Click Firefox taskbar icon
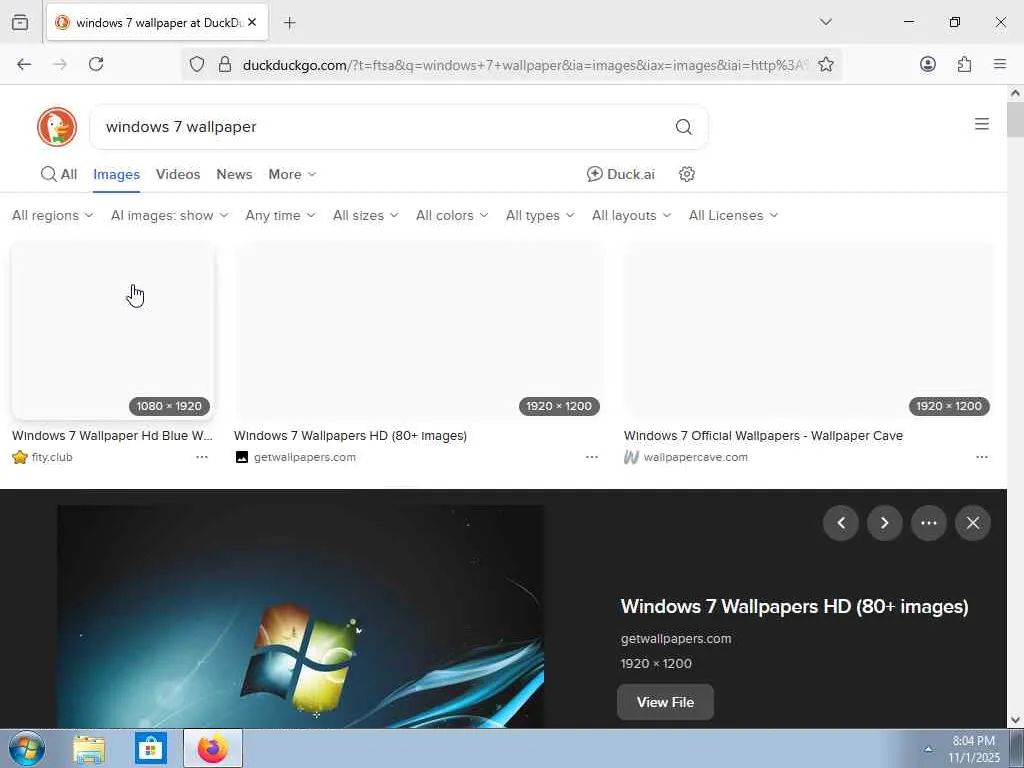1024x768 pixels. pos(213,748)
